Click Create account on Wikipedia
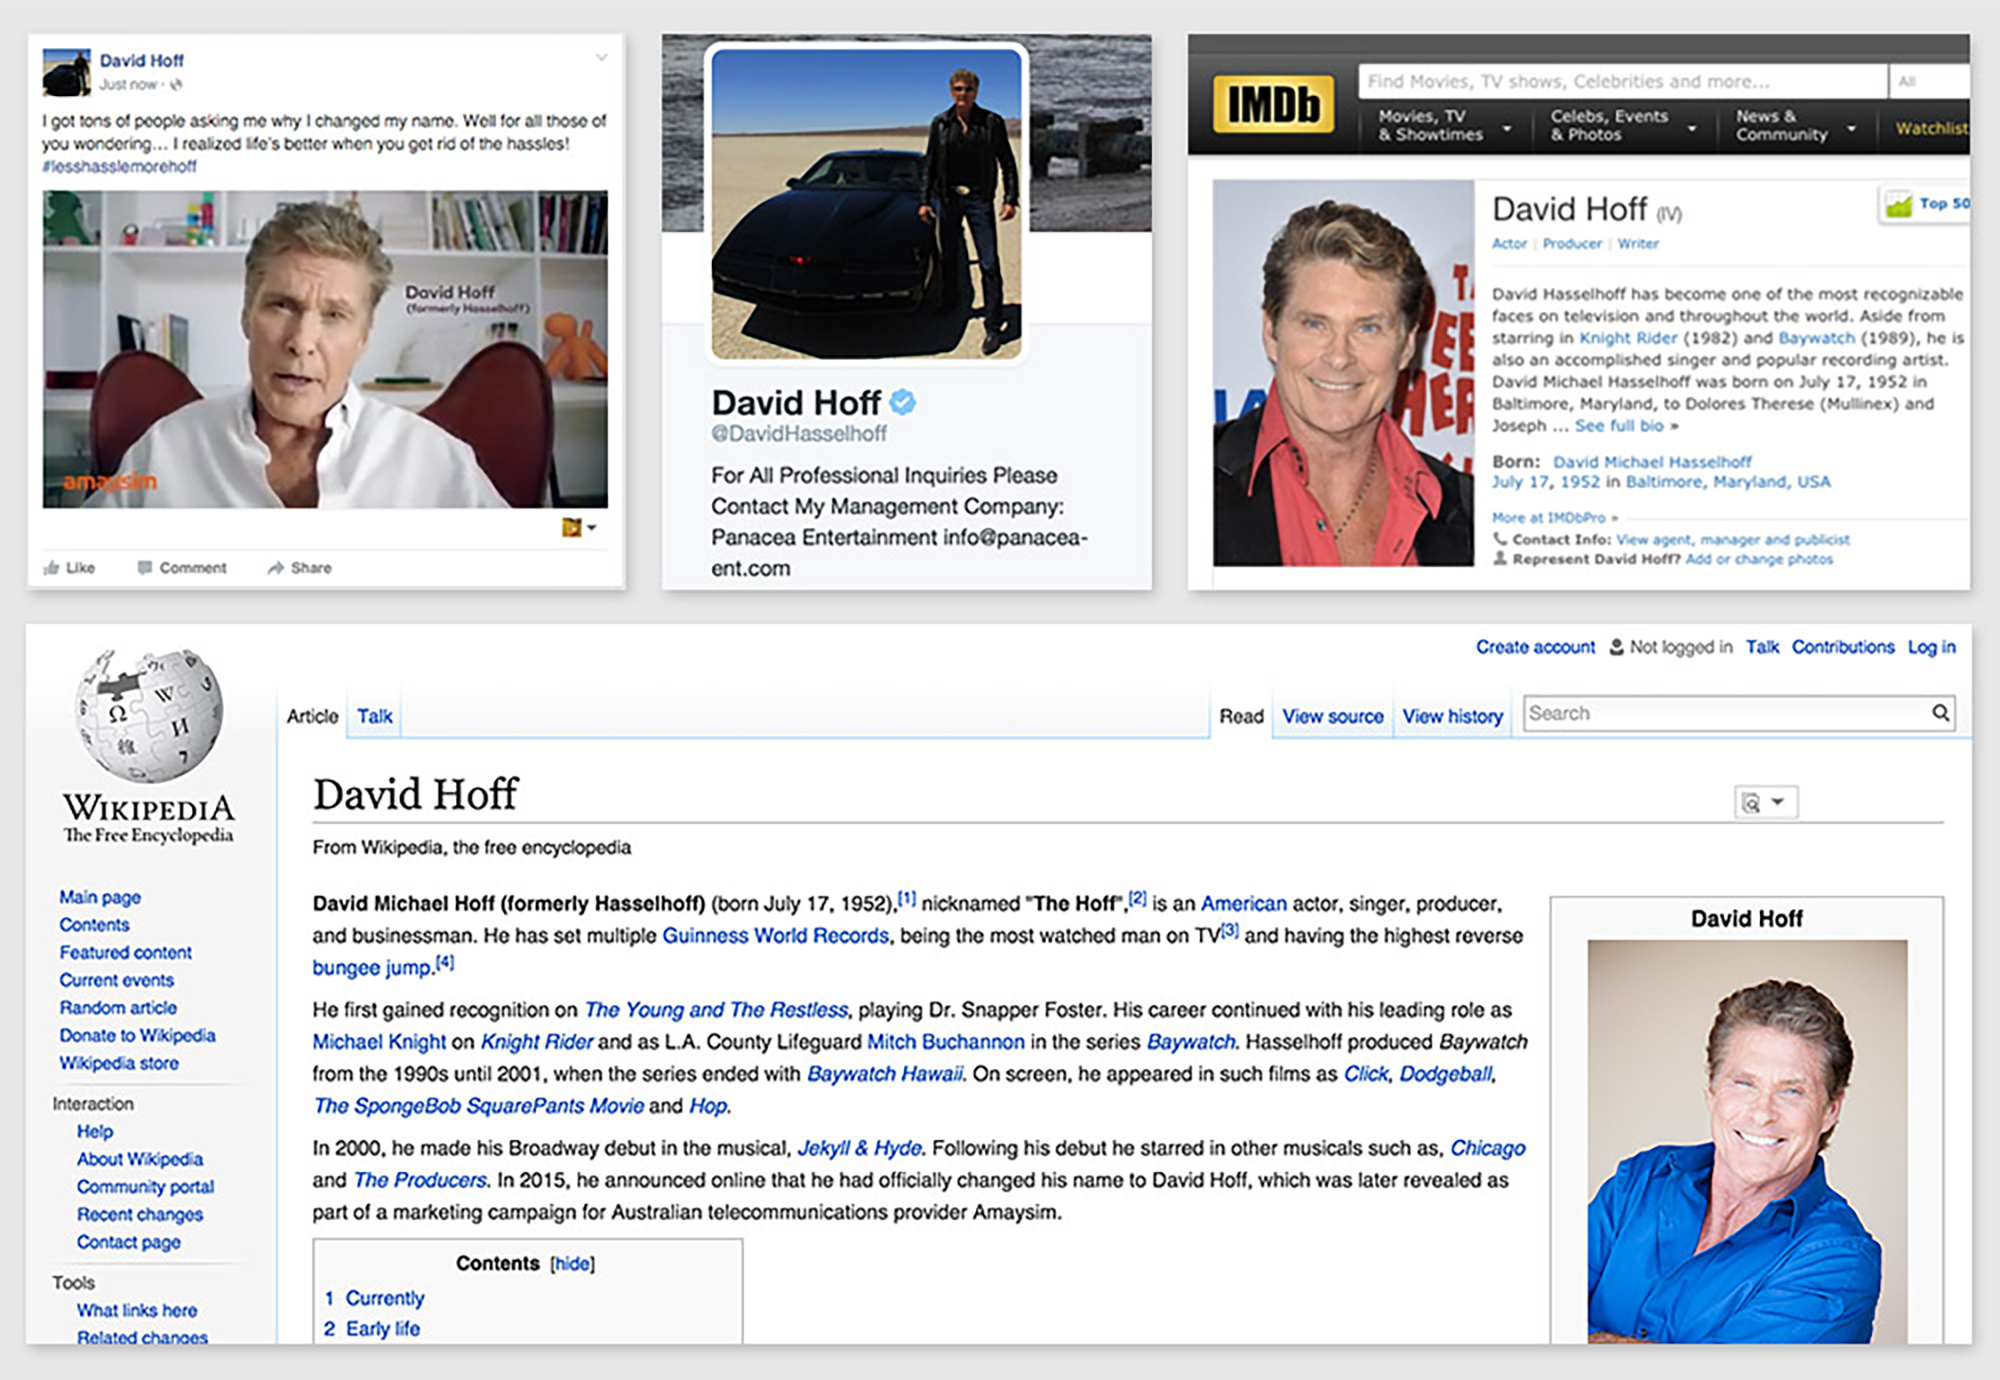Viewport: 2000px width, 1380px height. point(1535,647)
